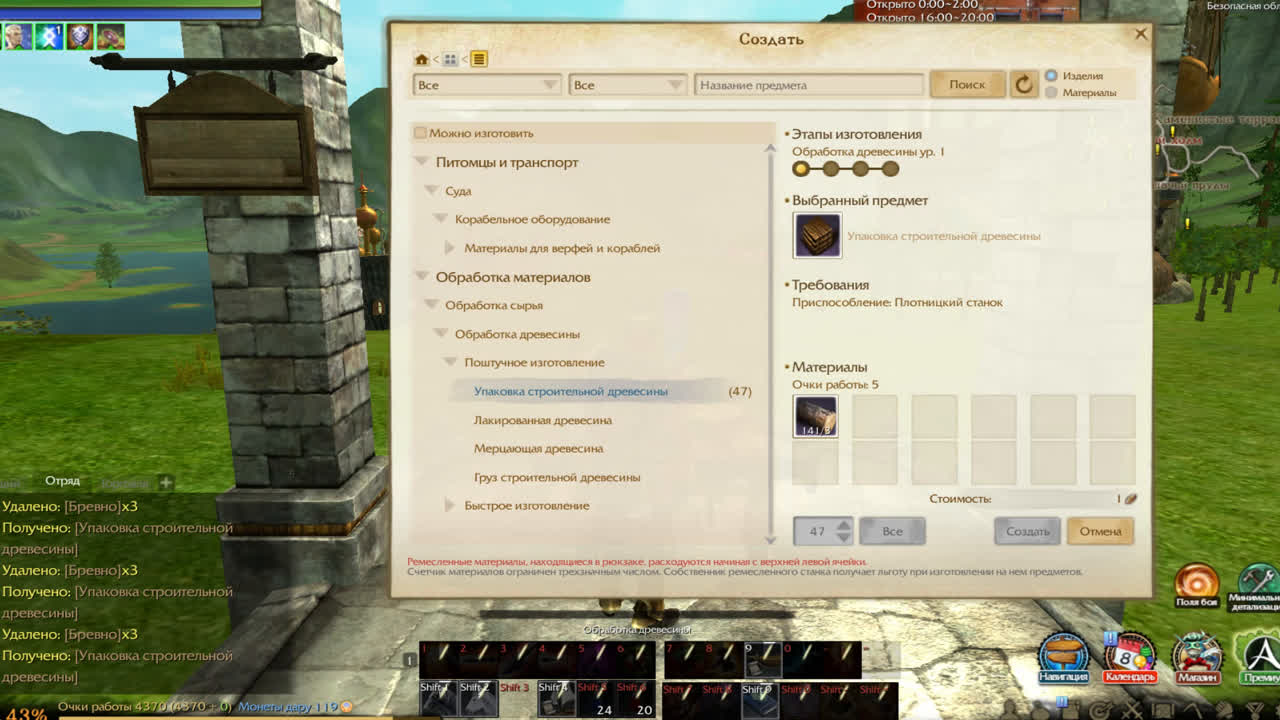Use the Shift 9 hotbar slot
1280x720 pixels.
coord(760,699)
